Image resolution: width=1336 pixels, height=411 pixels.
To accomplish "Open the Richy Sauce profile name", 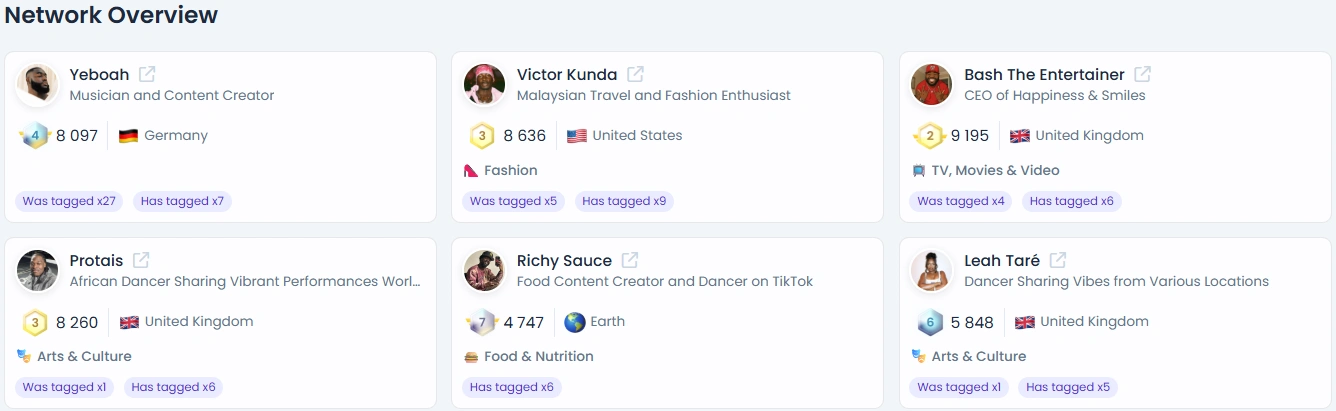I will point(564,261).
